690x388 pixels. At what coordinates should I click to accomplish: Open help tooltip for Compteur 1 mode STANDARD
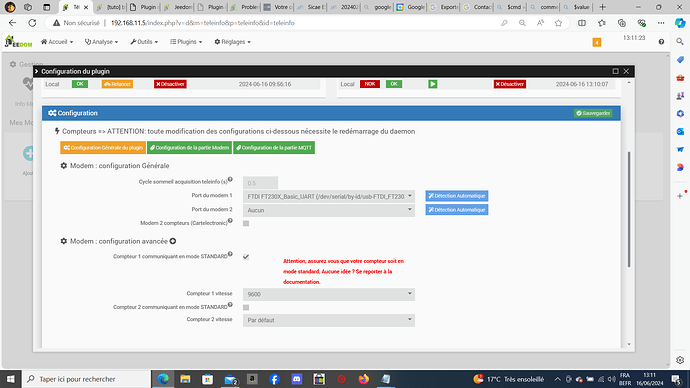(230, 254)
